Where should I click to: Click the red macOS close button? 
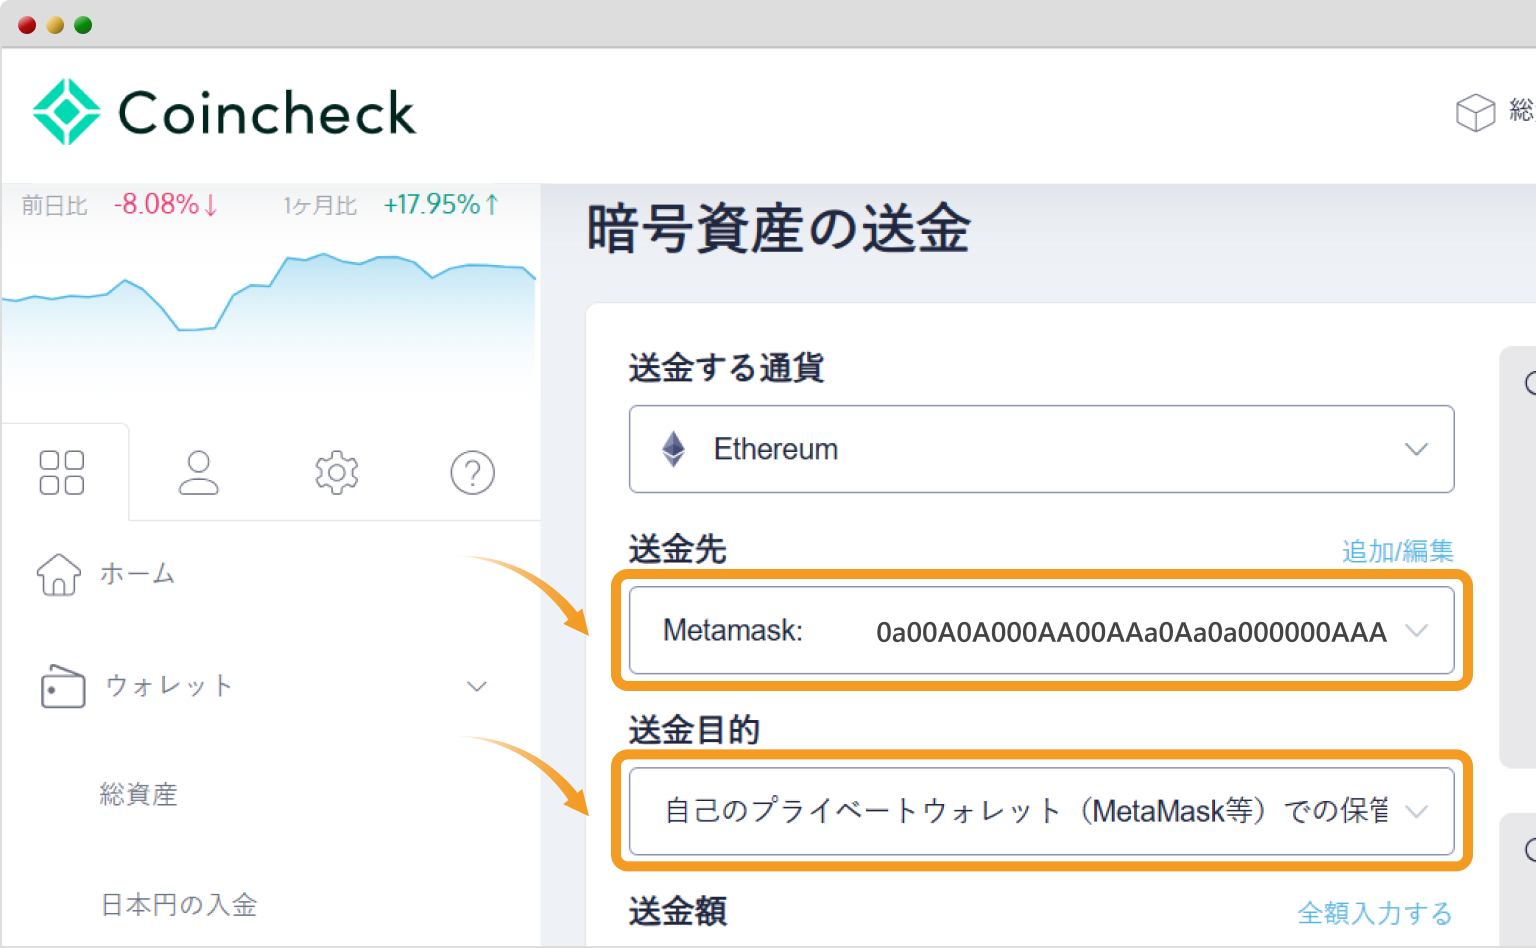coord(27,25)
